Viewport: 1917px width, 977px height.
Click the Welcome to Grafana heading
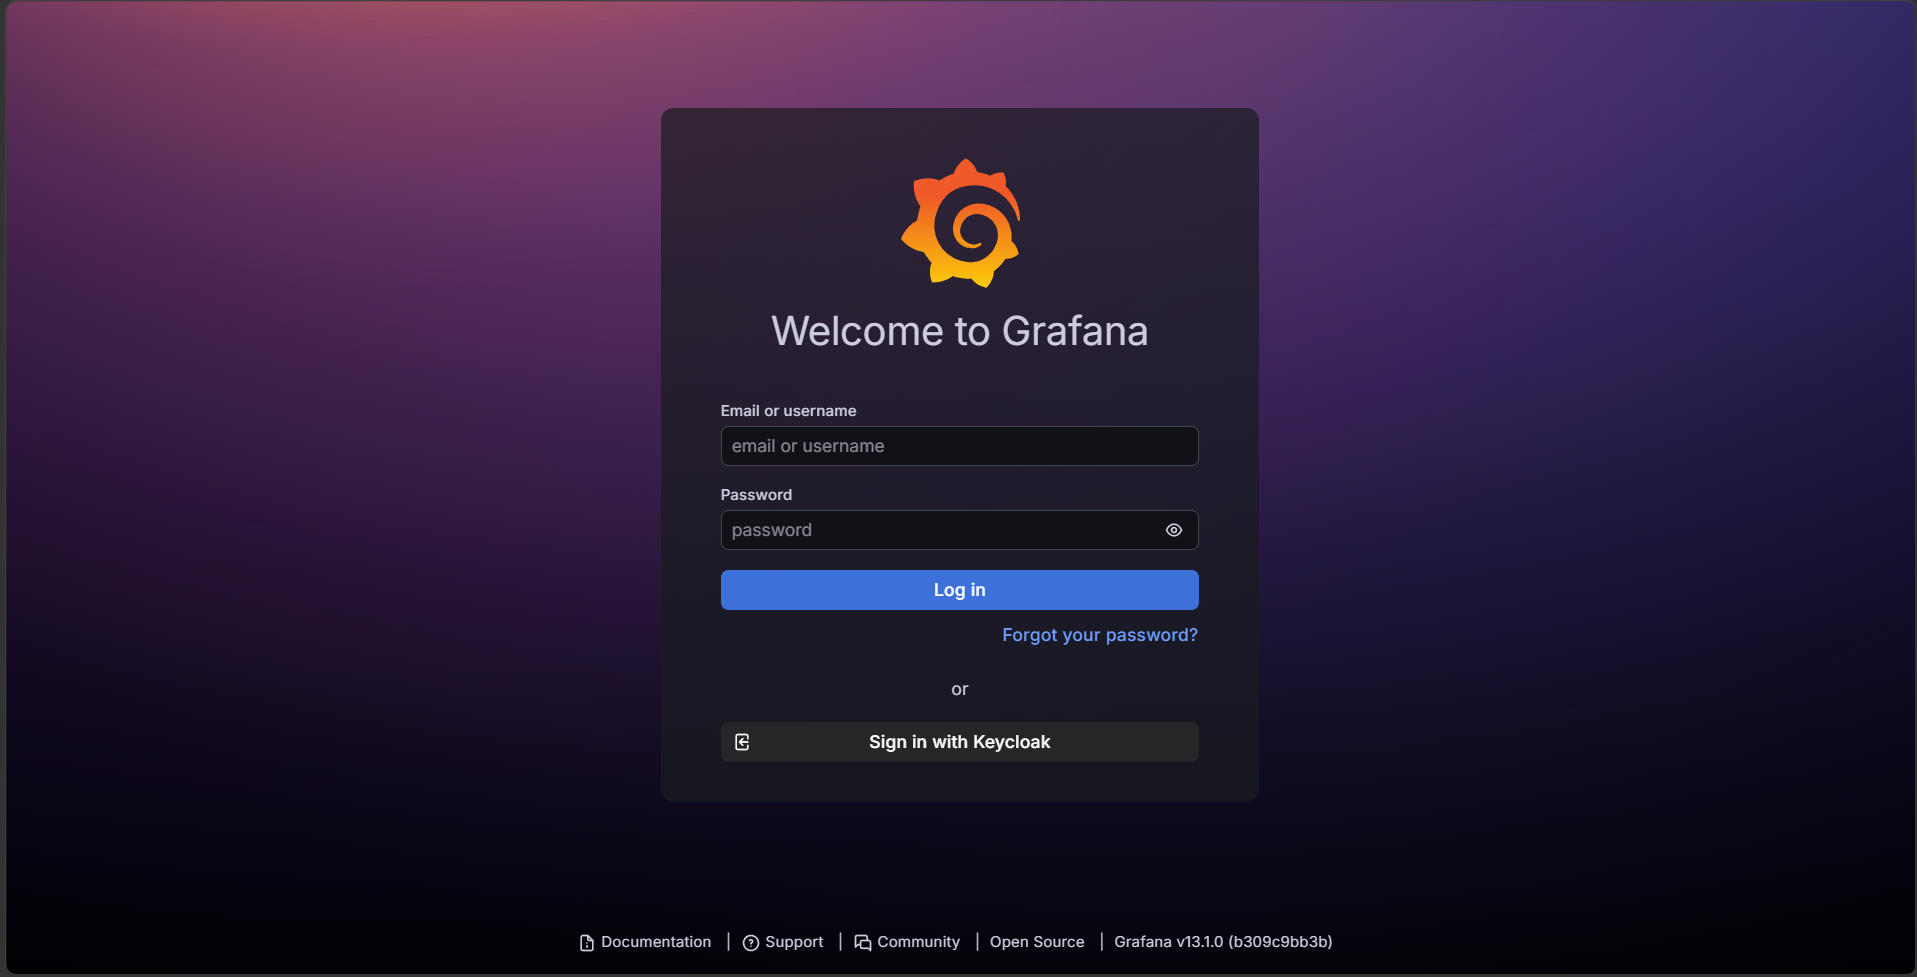coord(960,331)
